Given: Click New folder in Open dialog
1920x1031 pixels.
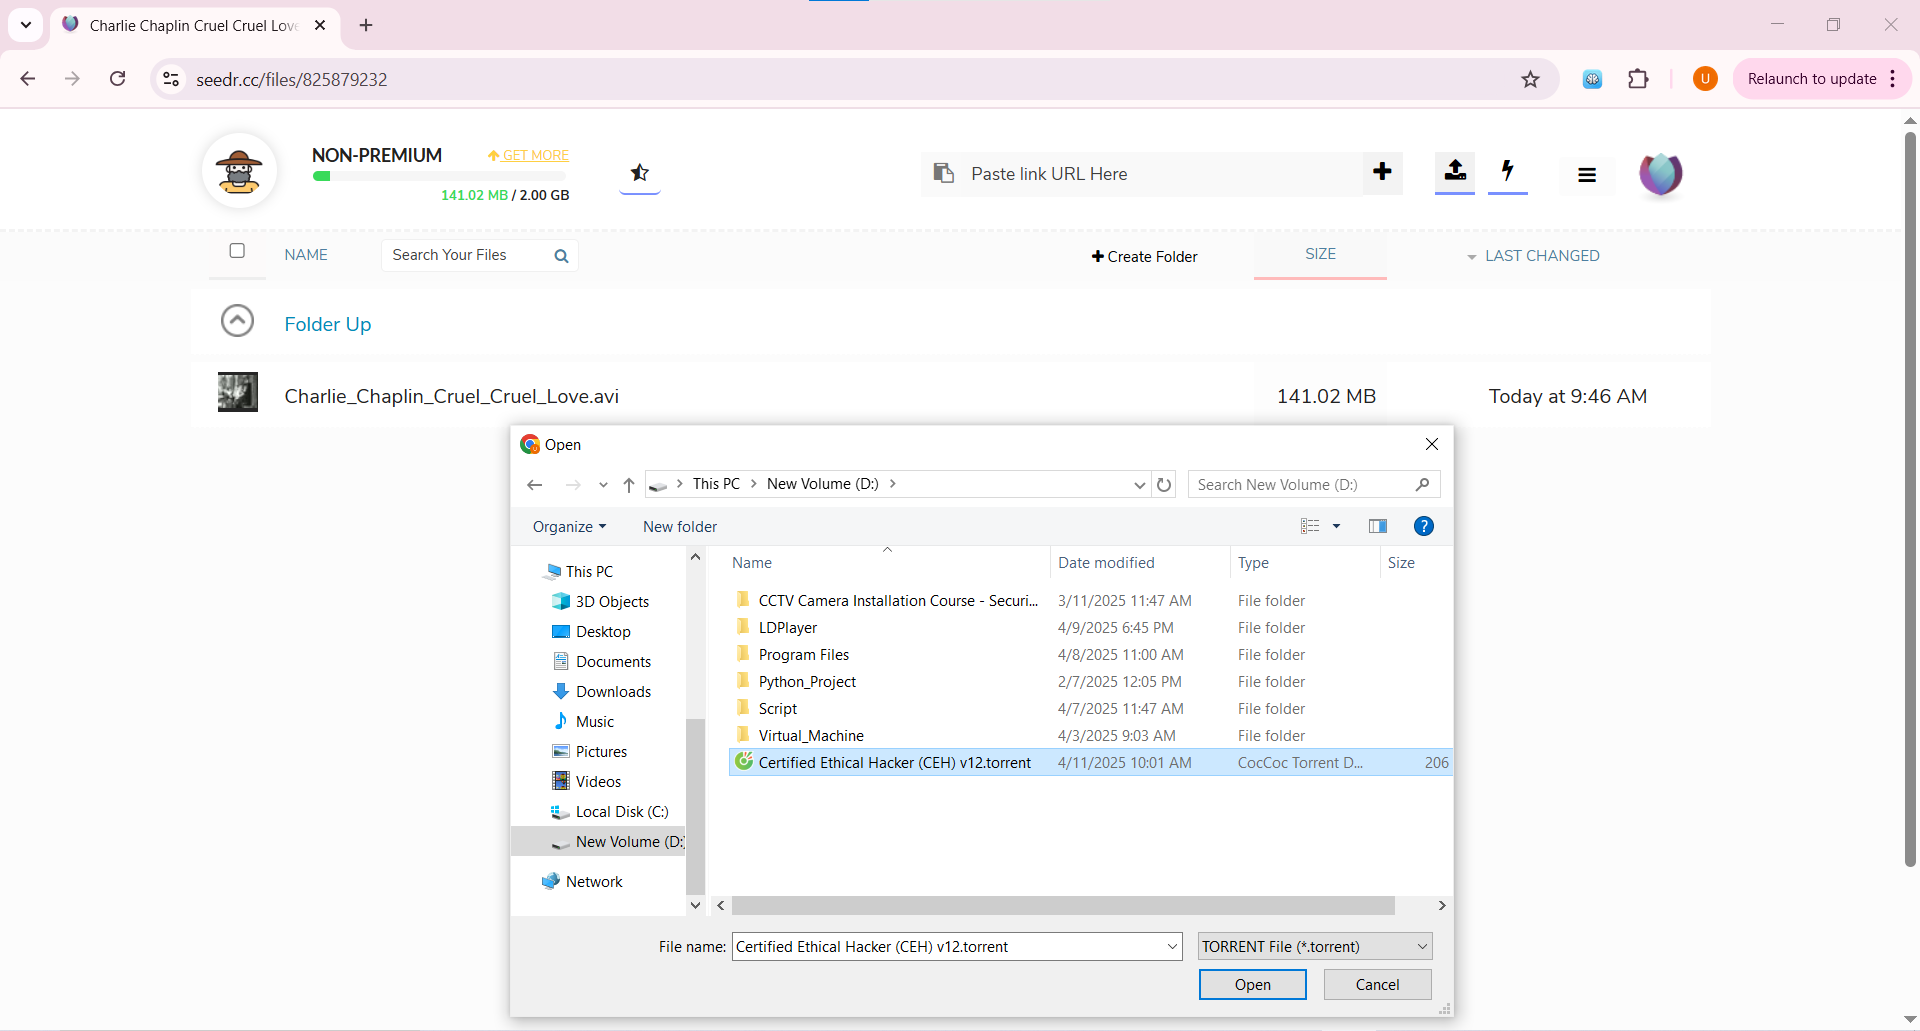Looking at the screenshot, I should [680, 527].
